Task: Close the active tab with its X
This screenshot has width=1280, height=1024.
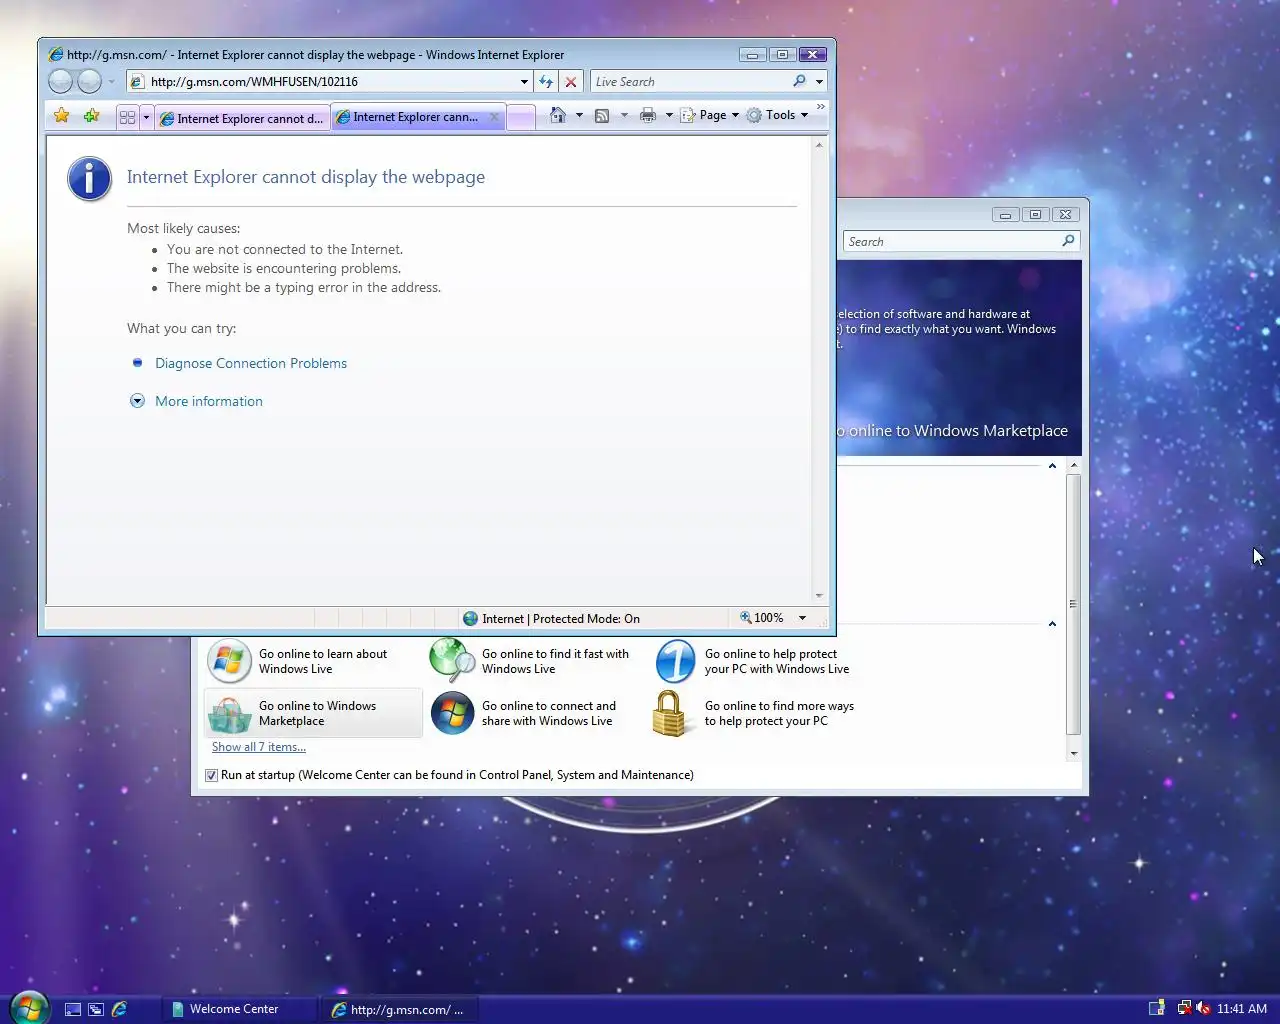Action: [494, 117]
